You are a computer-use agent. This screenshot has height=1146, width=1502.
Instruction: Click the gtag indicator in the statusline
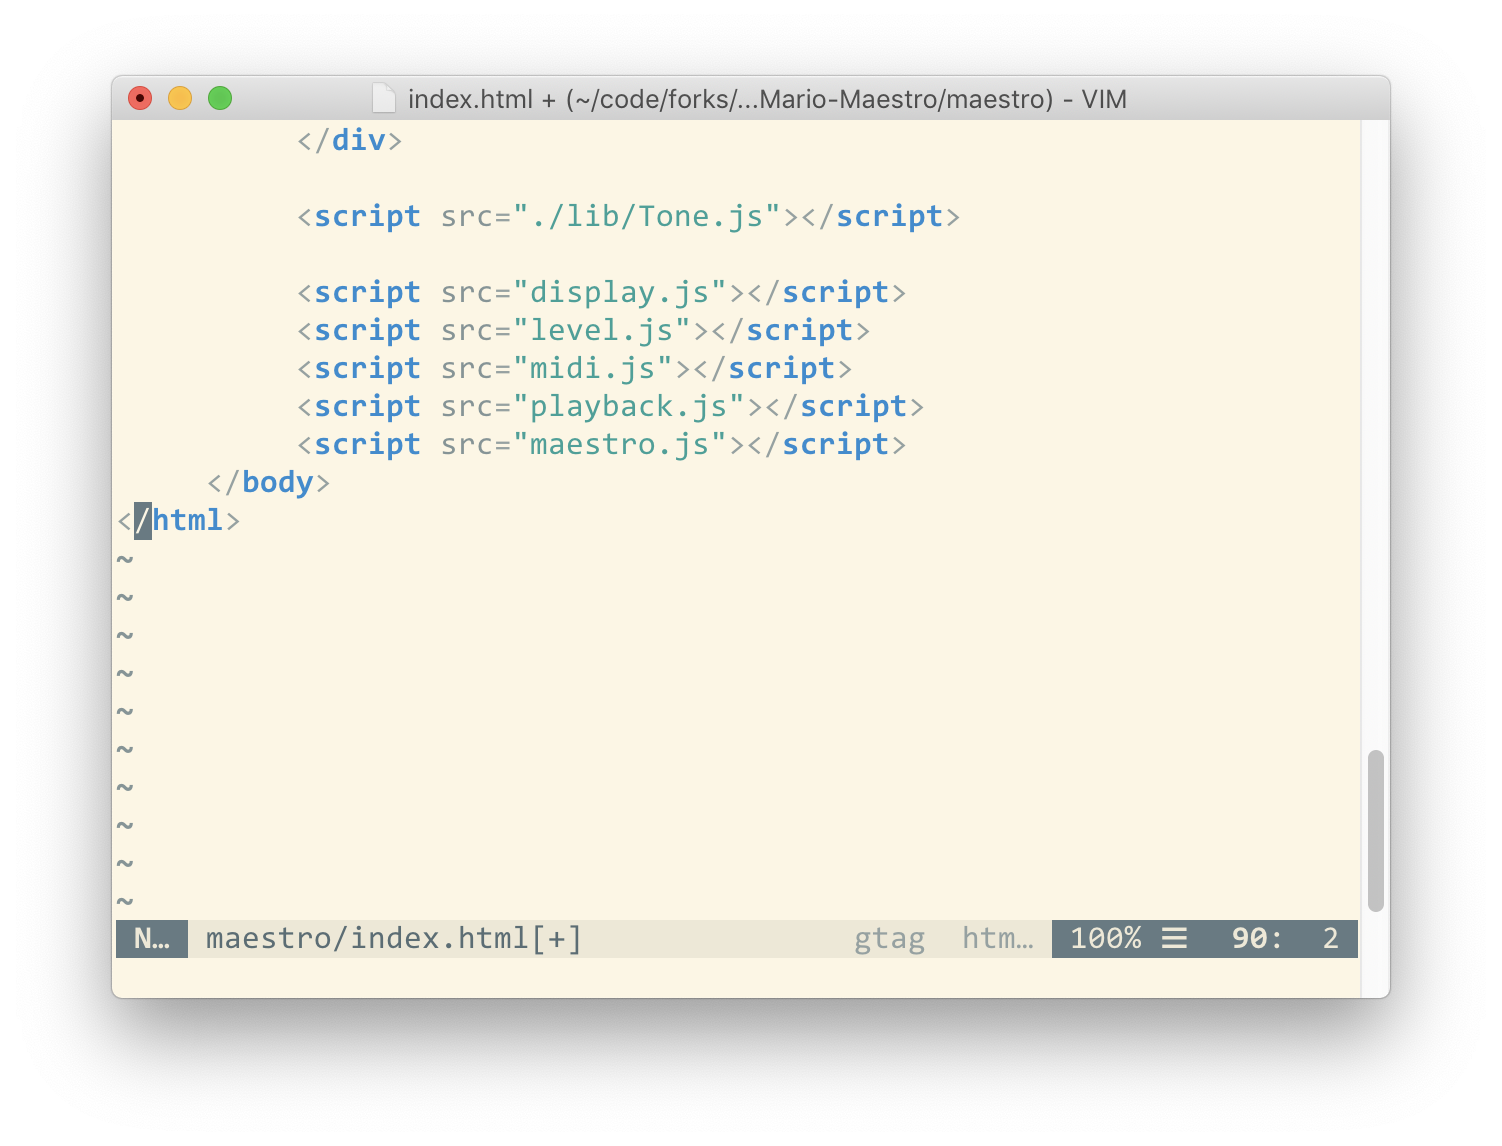[890, 938]
